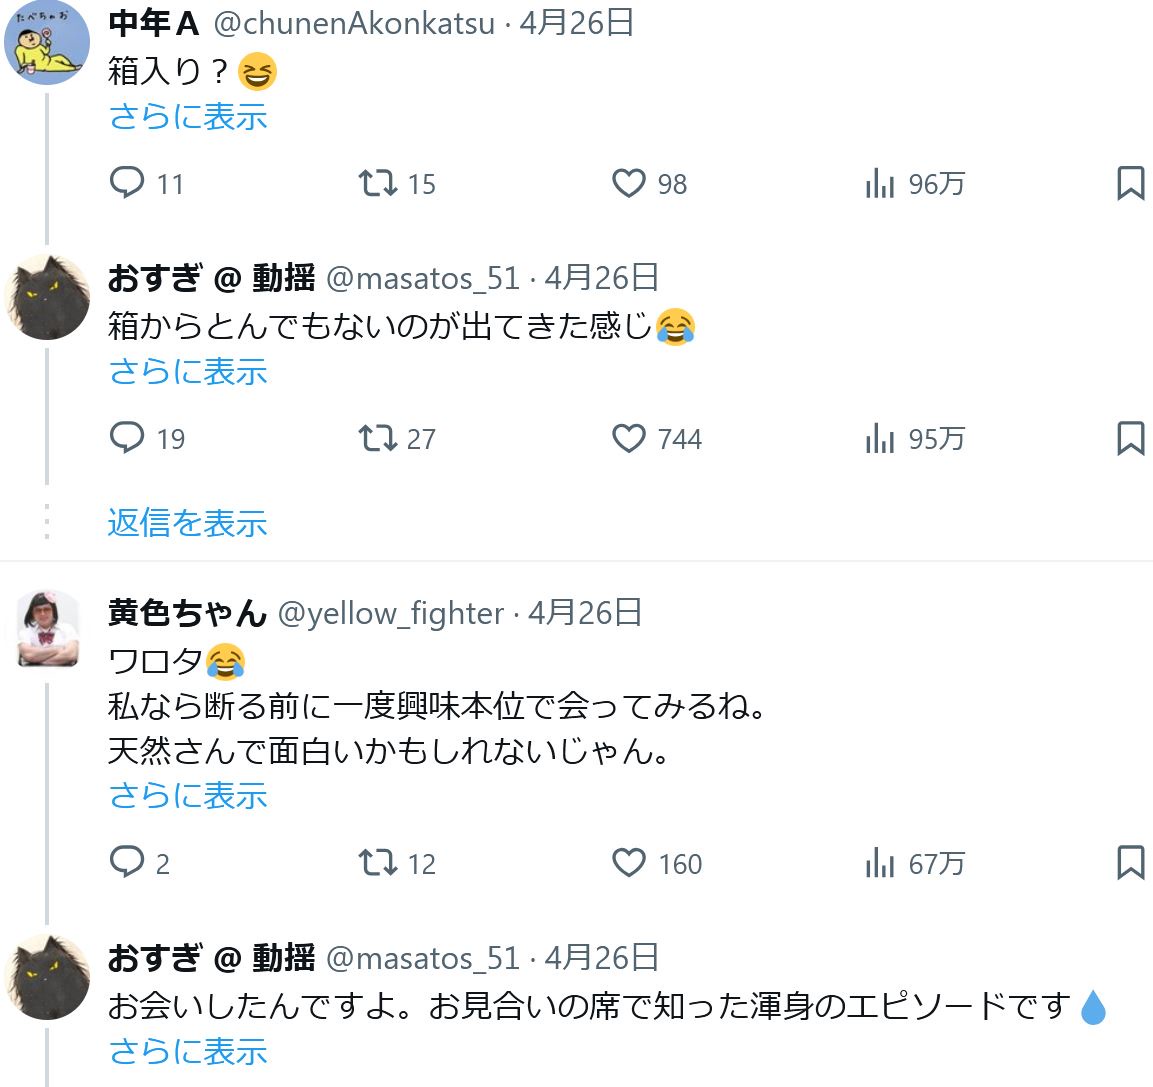The image size is (1153, 1087).
Task: Like 中年A's tweet with 98 likes
Action: [x=629, y=183]
